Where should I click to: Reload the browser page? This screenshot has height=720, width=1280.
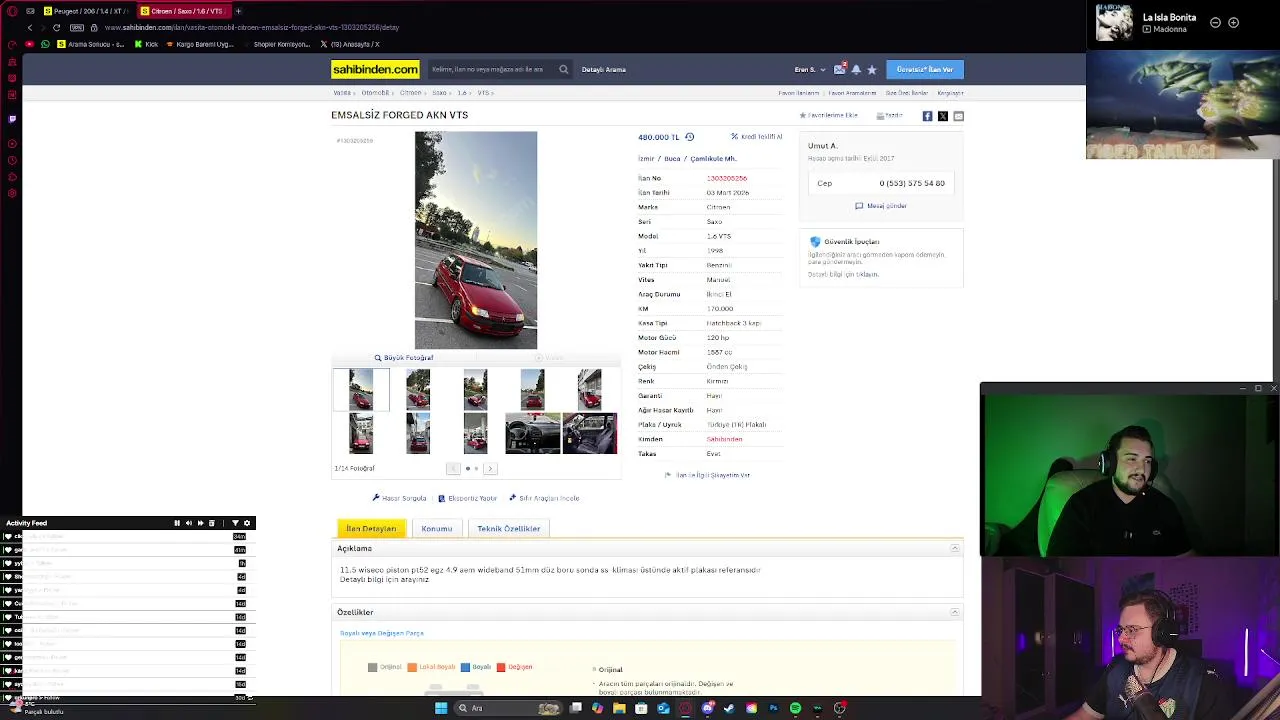click(x=56, y=27)
